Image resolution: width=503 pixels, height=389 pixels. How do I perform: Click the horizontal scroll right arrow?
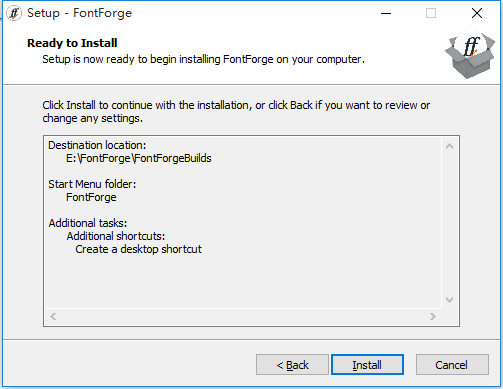(x=433, y=316)
